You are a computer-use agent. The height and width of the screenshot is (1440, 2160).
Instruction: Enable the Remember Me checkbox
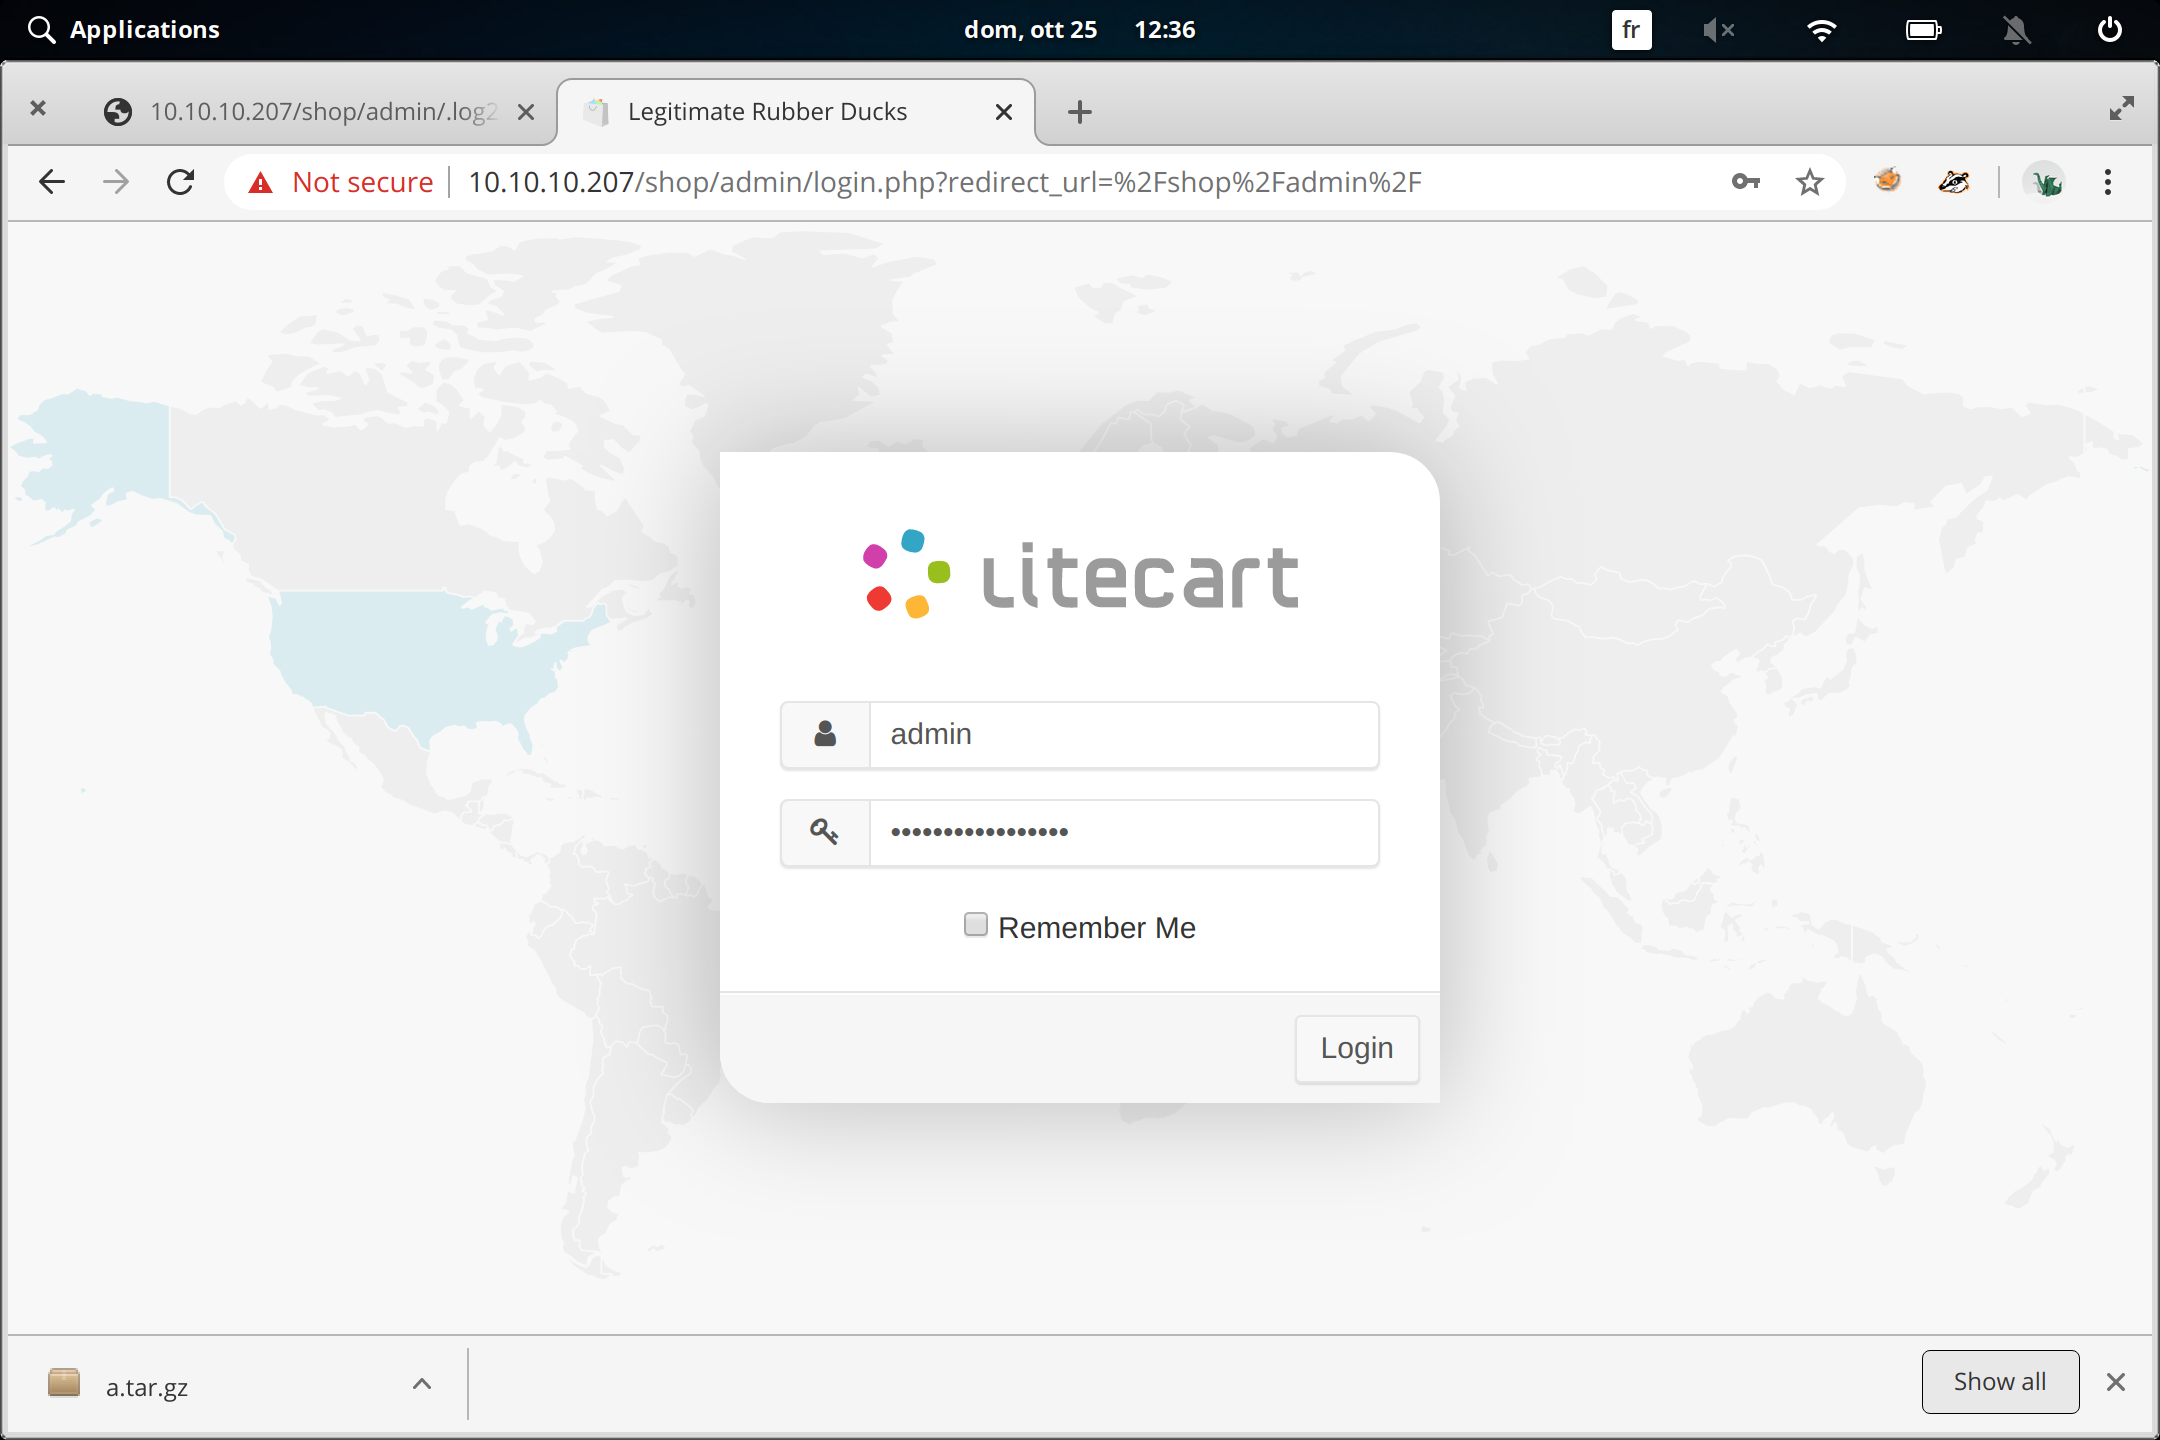[975, 925]
